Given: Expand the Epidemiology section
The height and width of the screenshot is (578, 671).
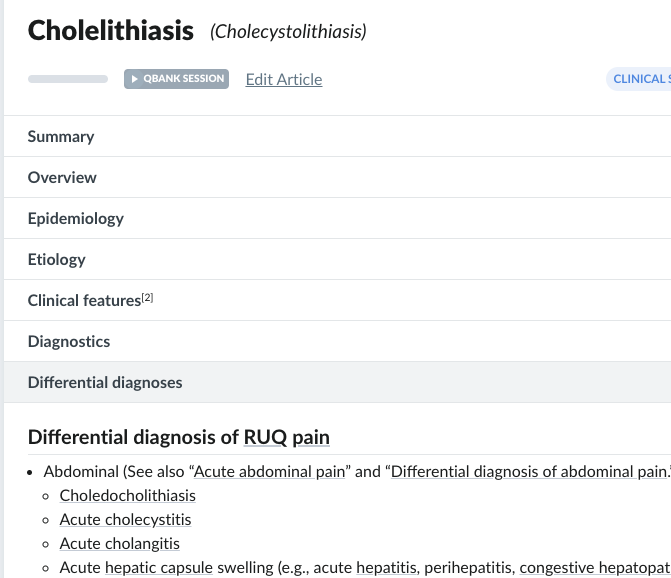Looking at the screenshot, I should pyautogui.click(x=76, y=218).
